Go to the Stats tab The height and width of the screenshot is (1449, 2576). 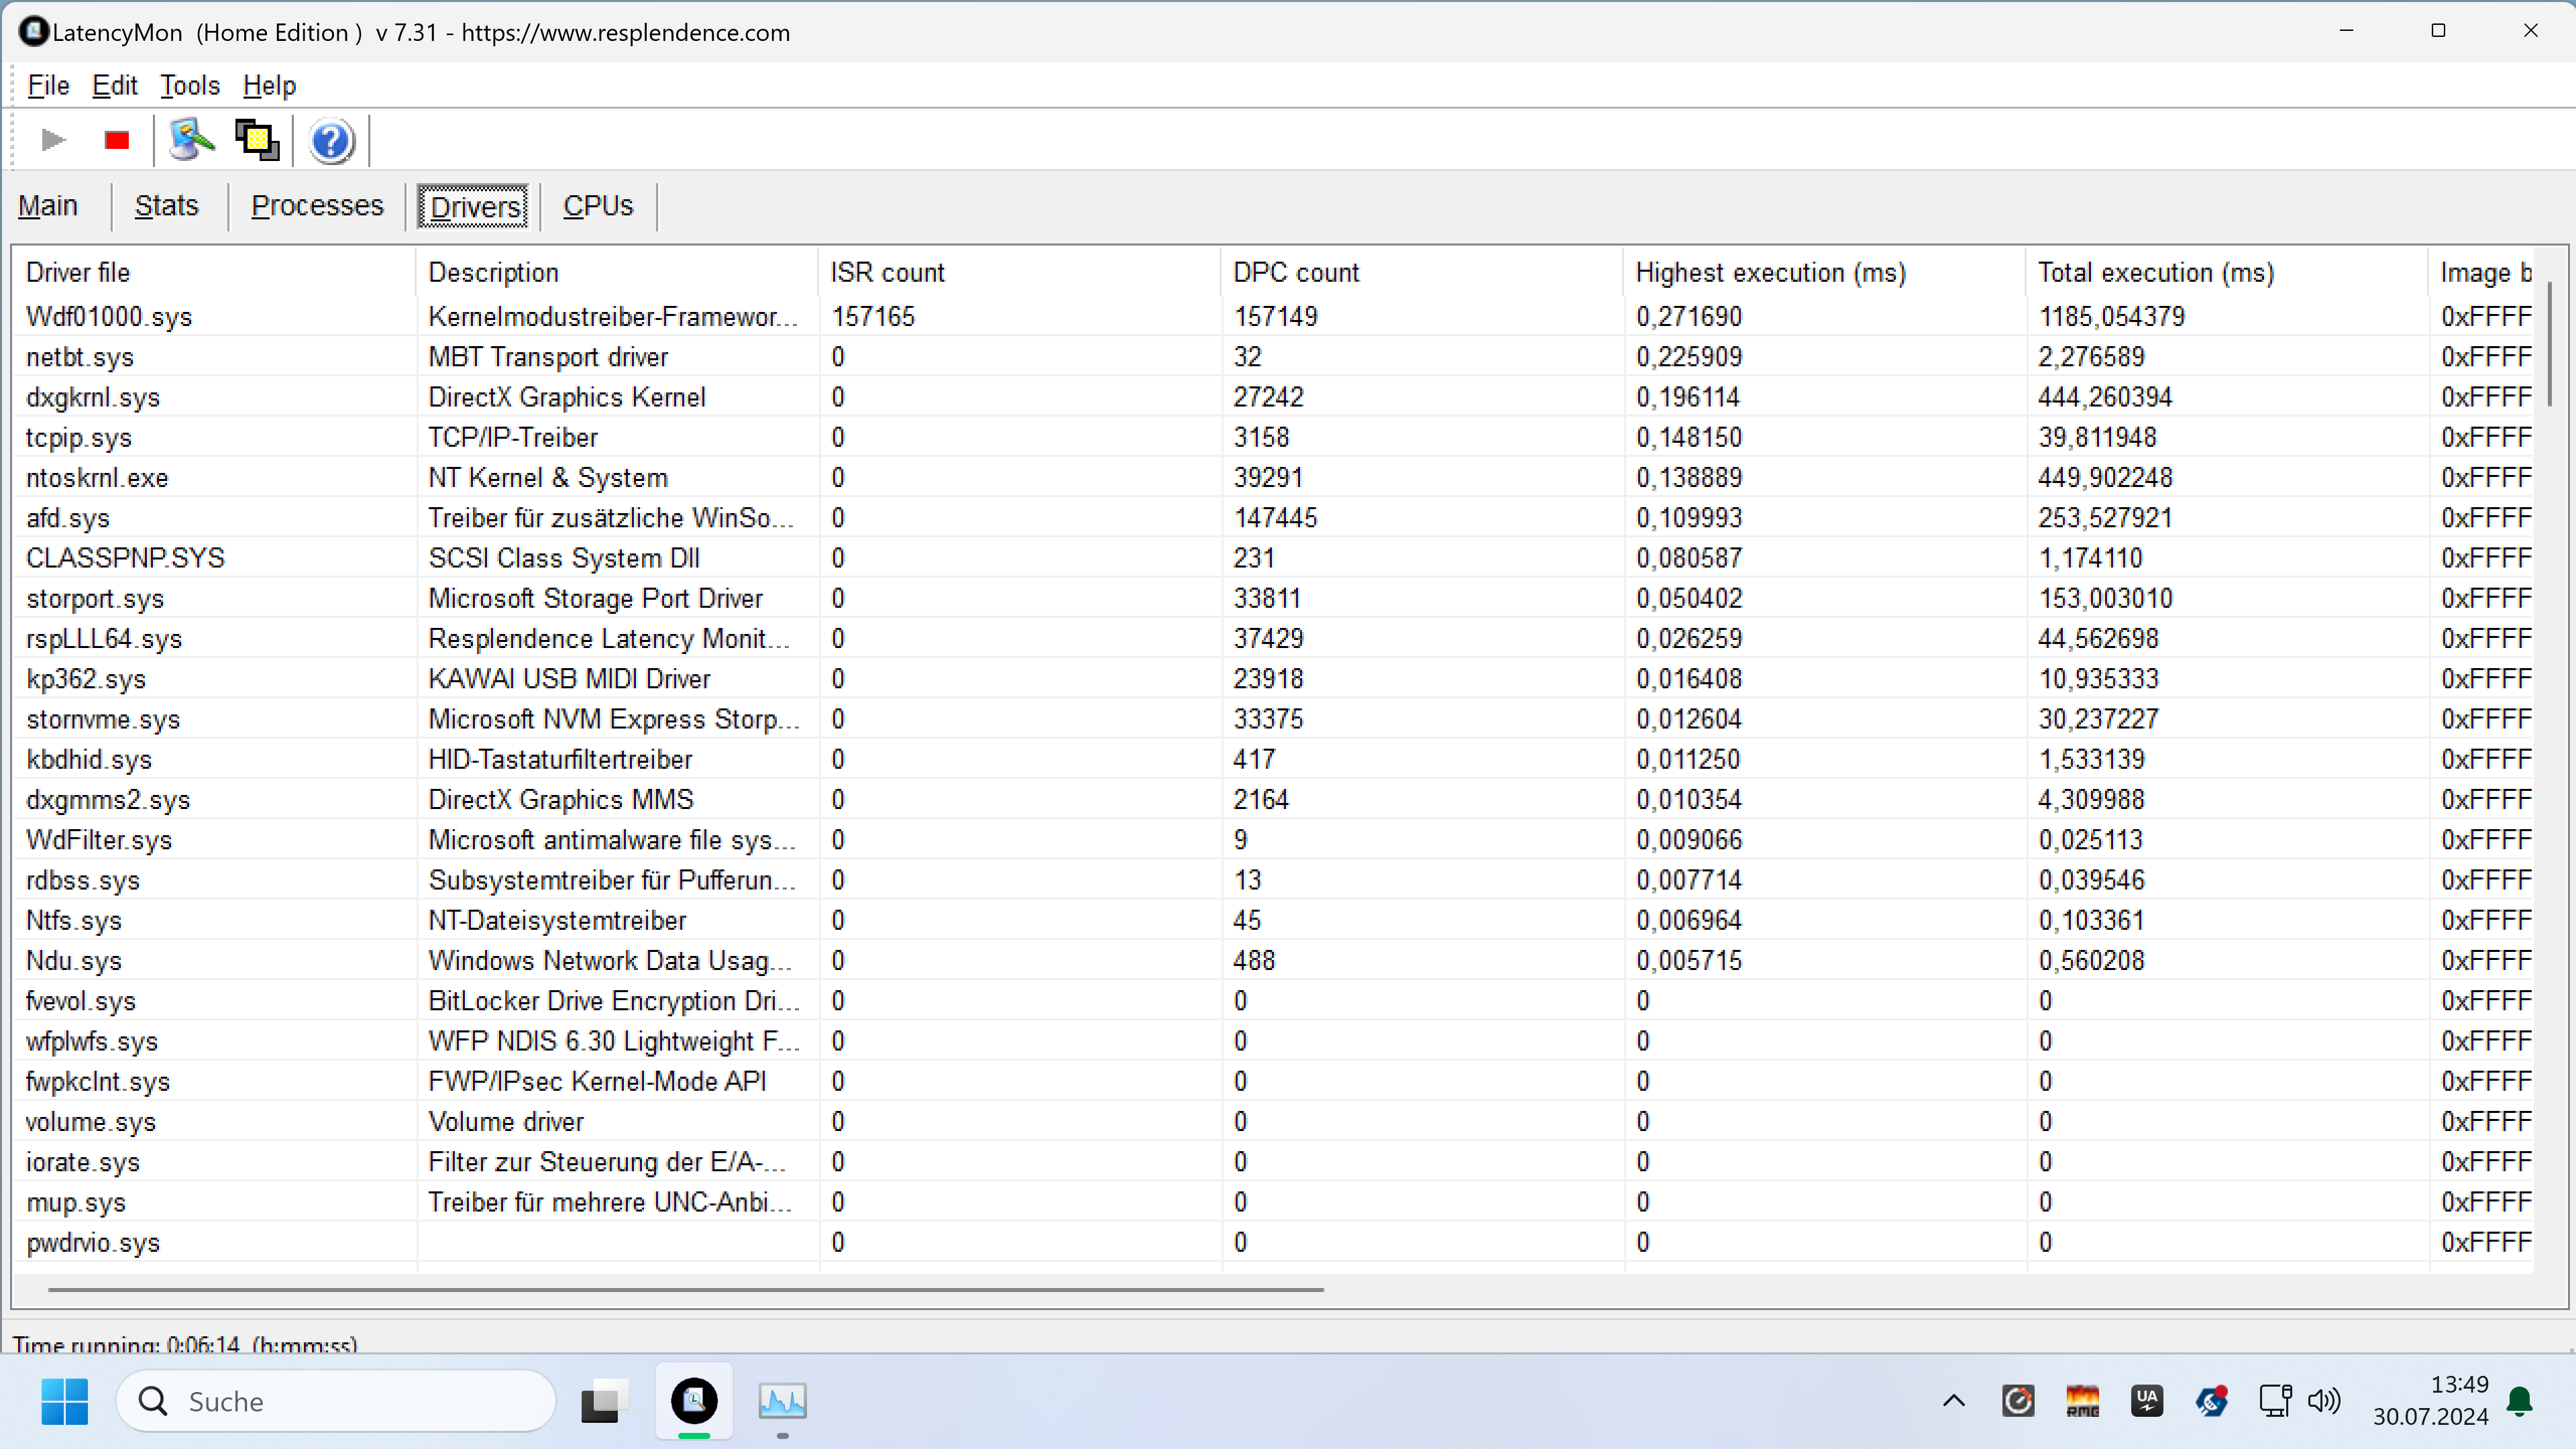166,206
